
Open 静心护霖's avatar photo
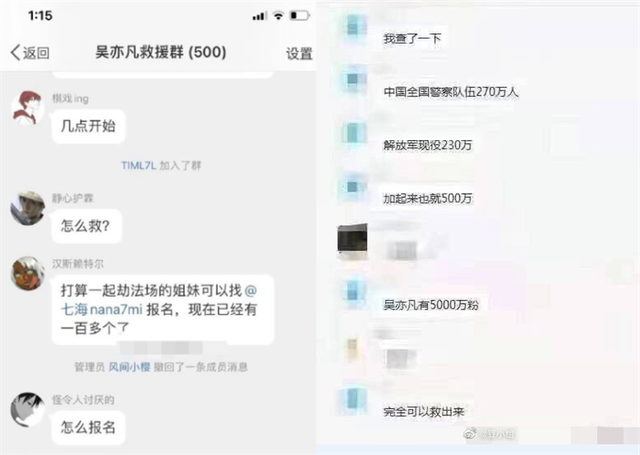coord(27,208)
